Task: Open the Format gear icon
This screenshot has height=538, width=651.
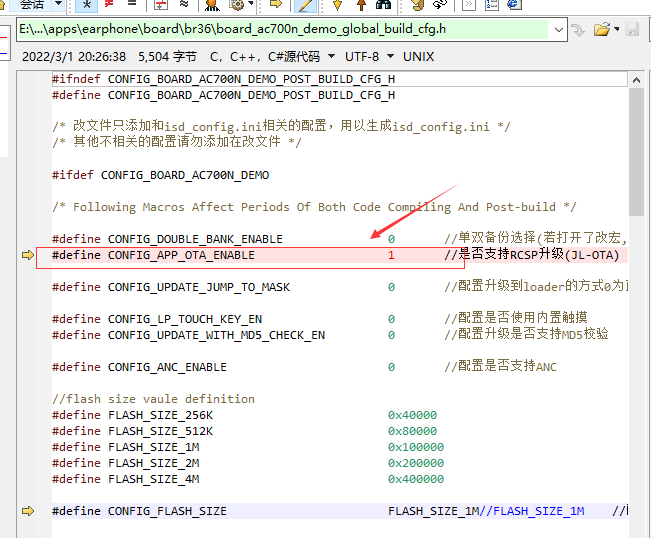Action: [237, 5]
